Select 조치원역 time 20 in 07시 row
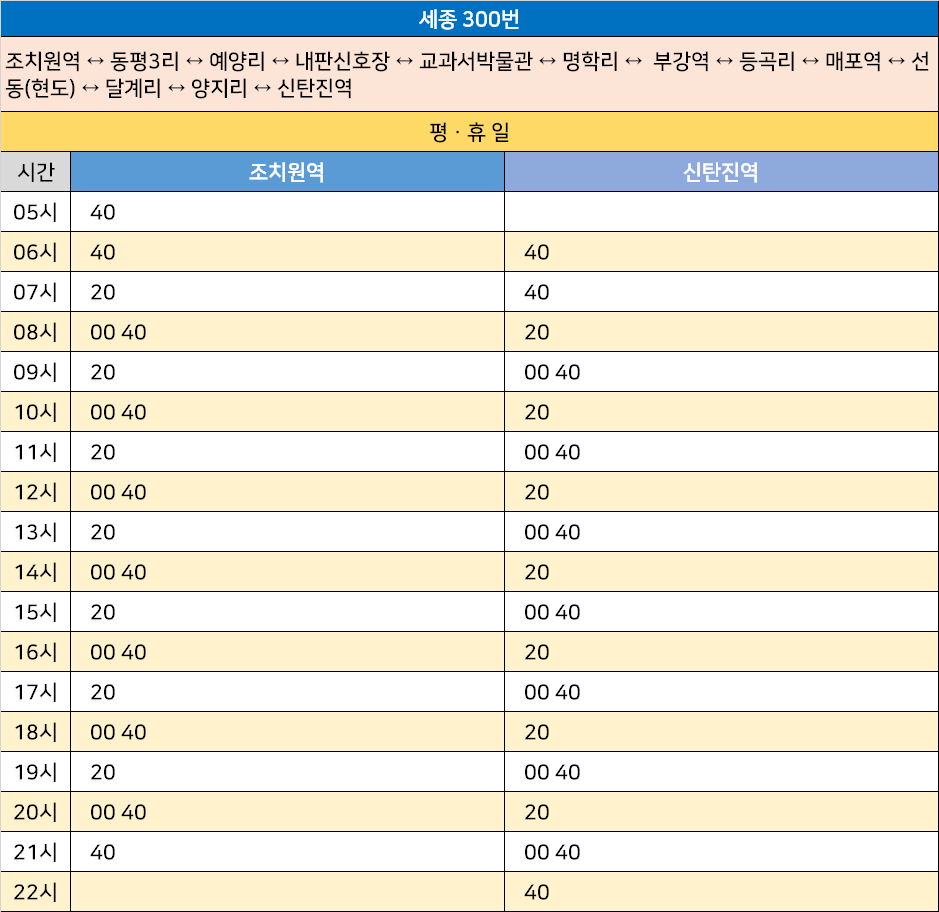 pyautogui.click(x=102, y=292)
